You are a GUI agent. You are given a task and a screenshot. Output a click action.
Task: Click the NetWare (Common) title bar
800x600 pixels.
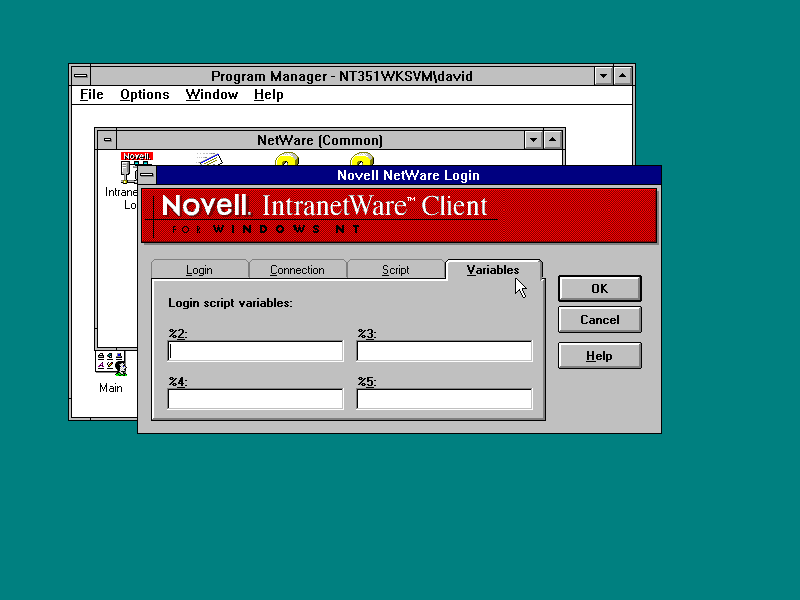(x=320, y=140)
